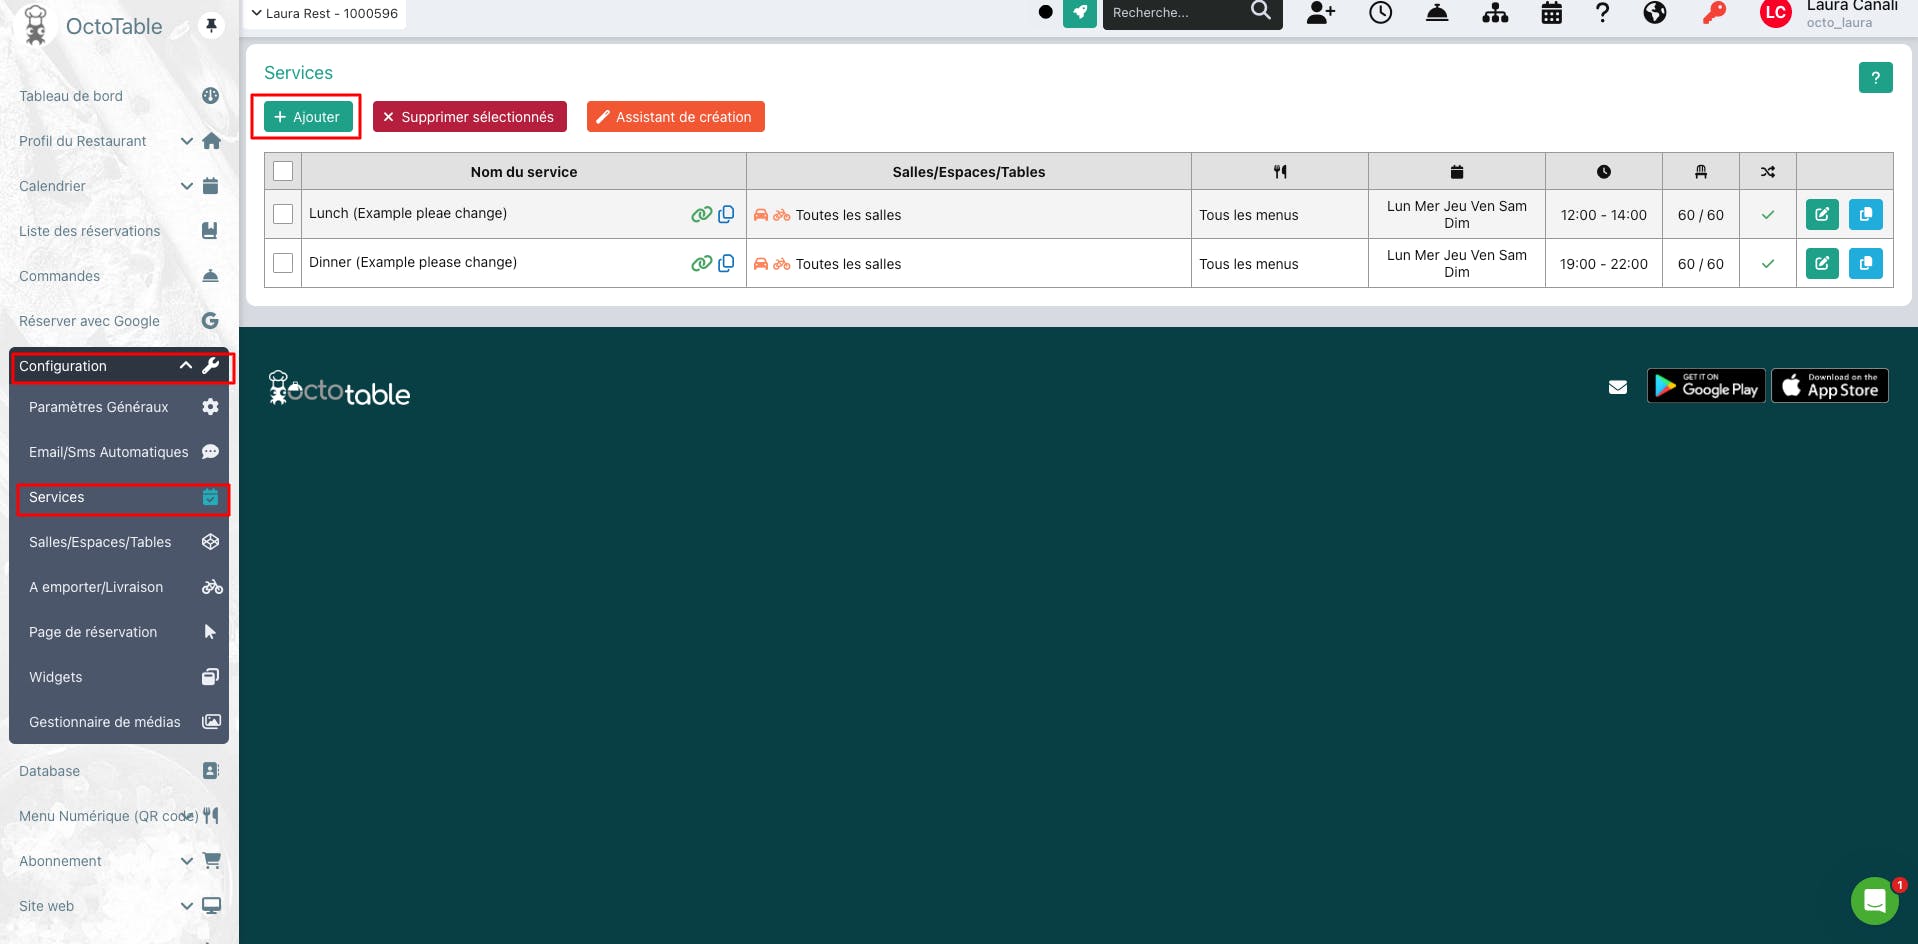1918x944 pixels.
Task: Click Download on the App Store badge
Action: (x=1830, y=386)
